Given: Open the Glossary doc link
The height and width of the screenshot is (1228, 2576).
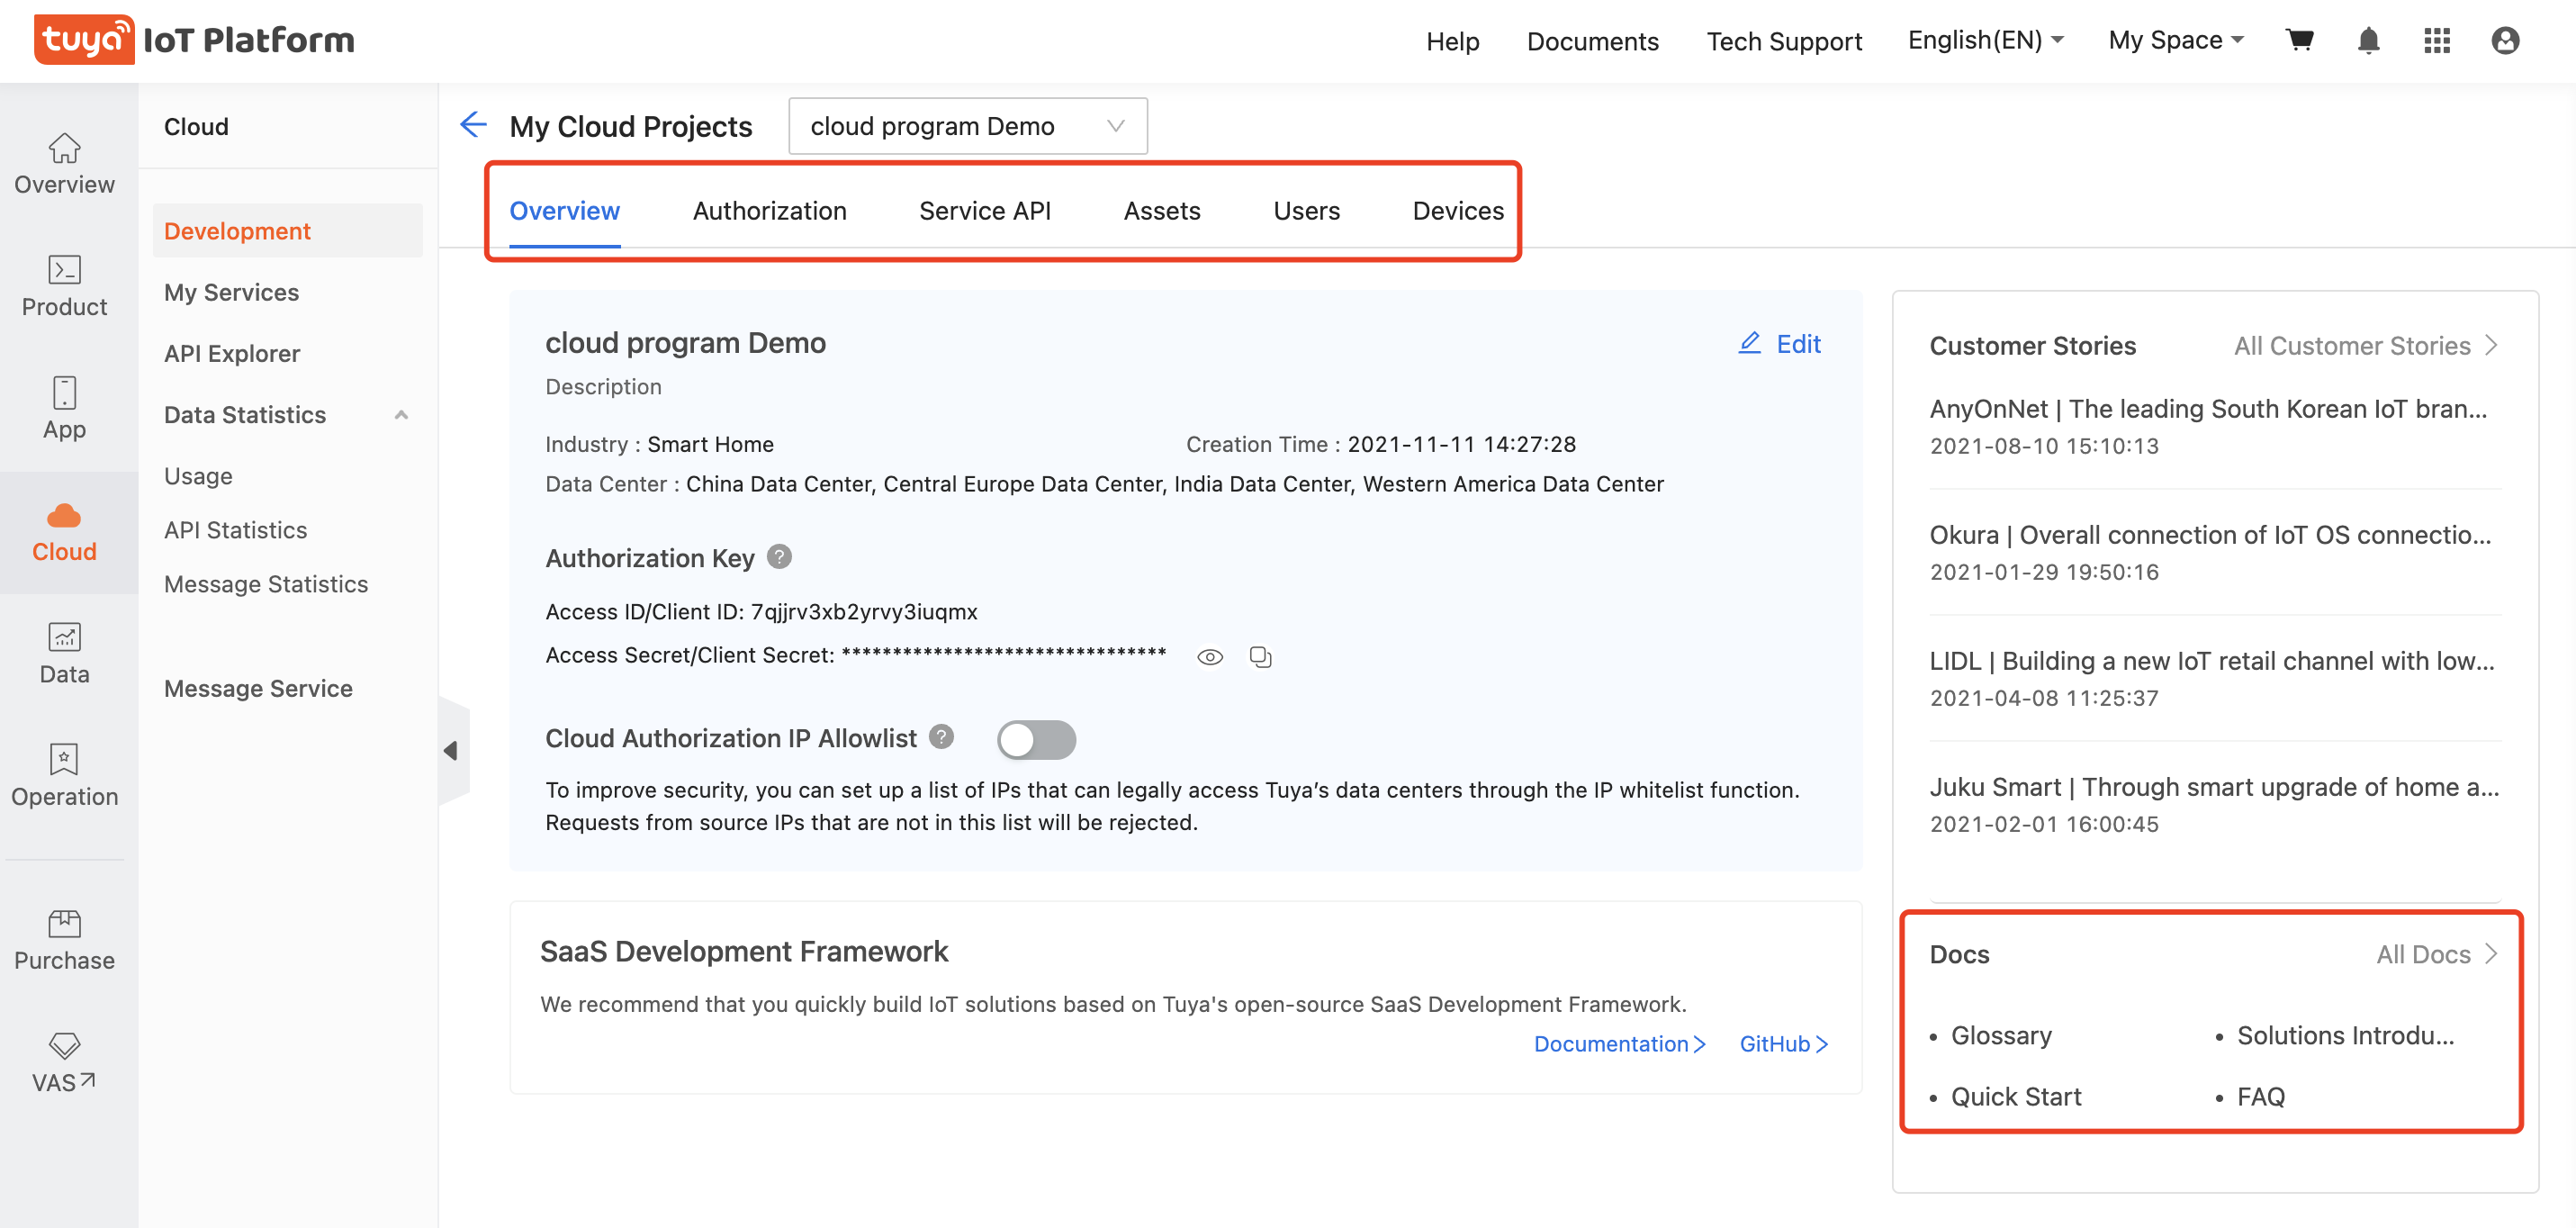Looking at the screenshot, I should tap(2001, 1035).
